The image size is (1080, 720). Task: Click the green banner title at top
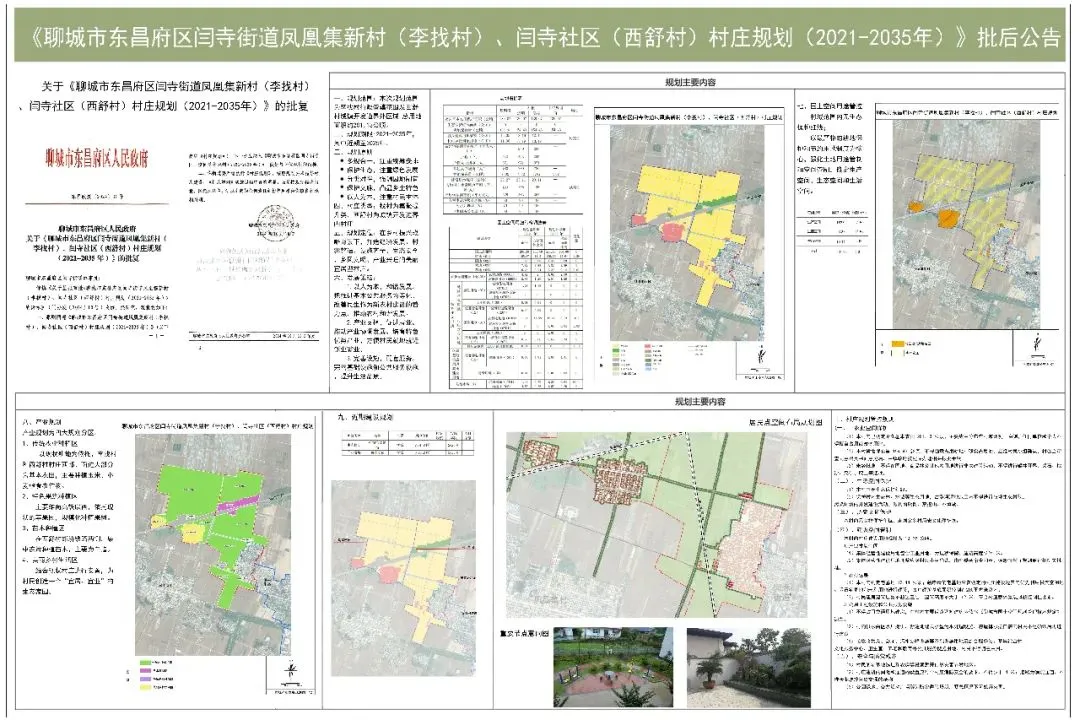coord(540,38)
